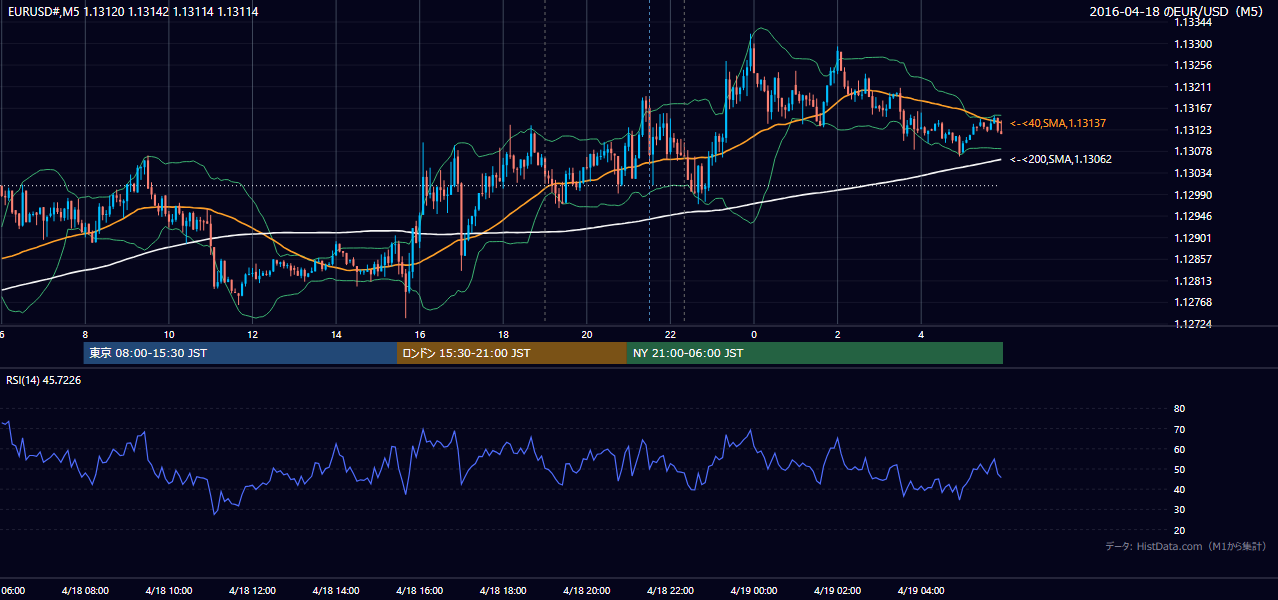Click RSI scale value 40
The height and width of the screenshot is (600, 1278).
1179,489
